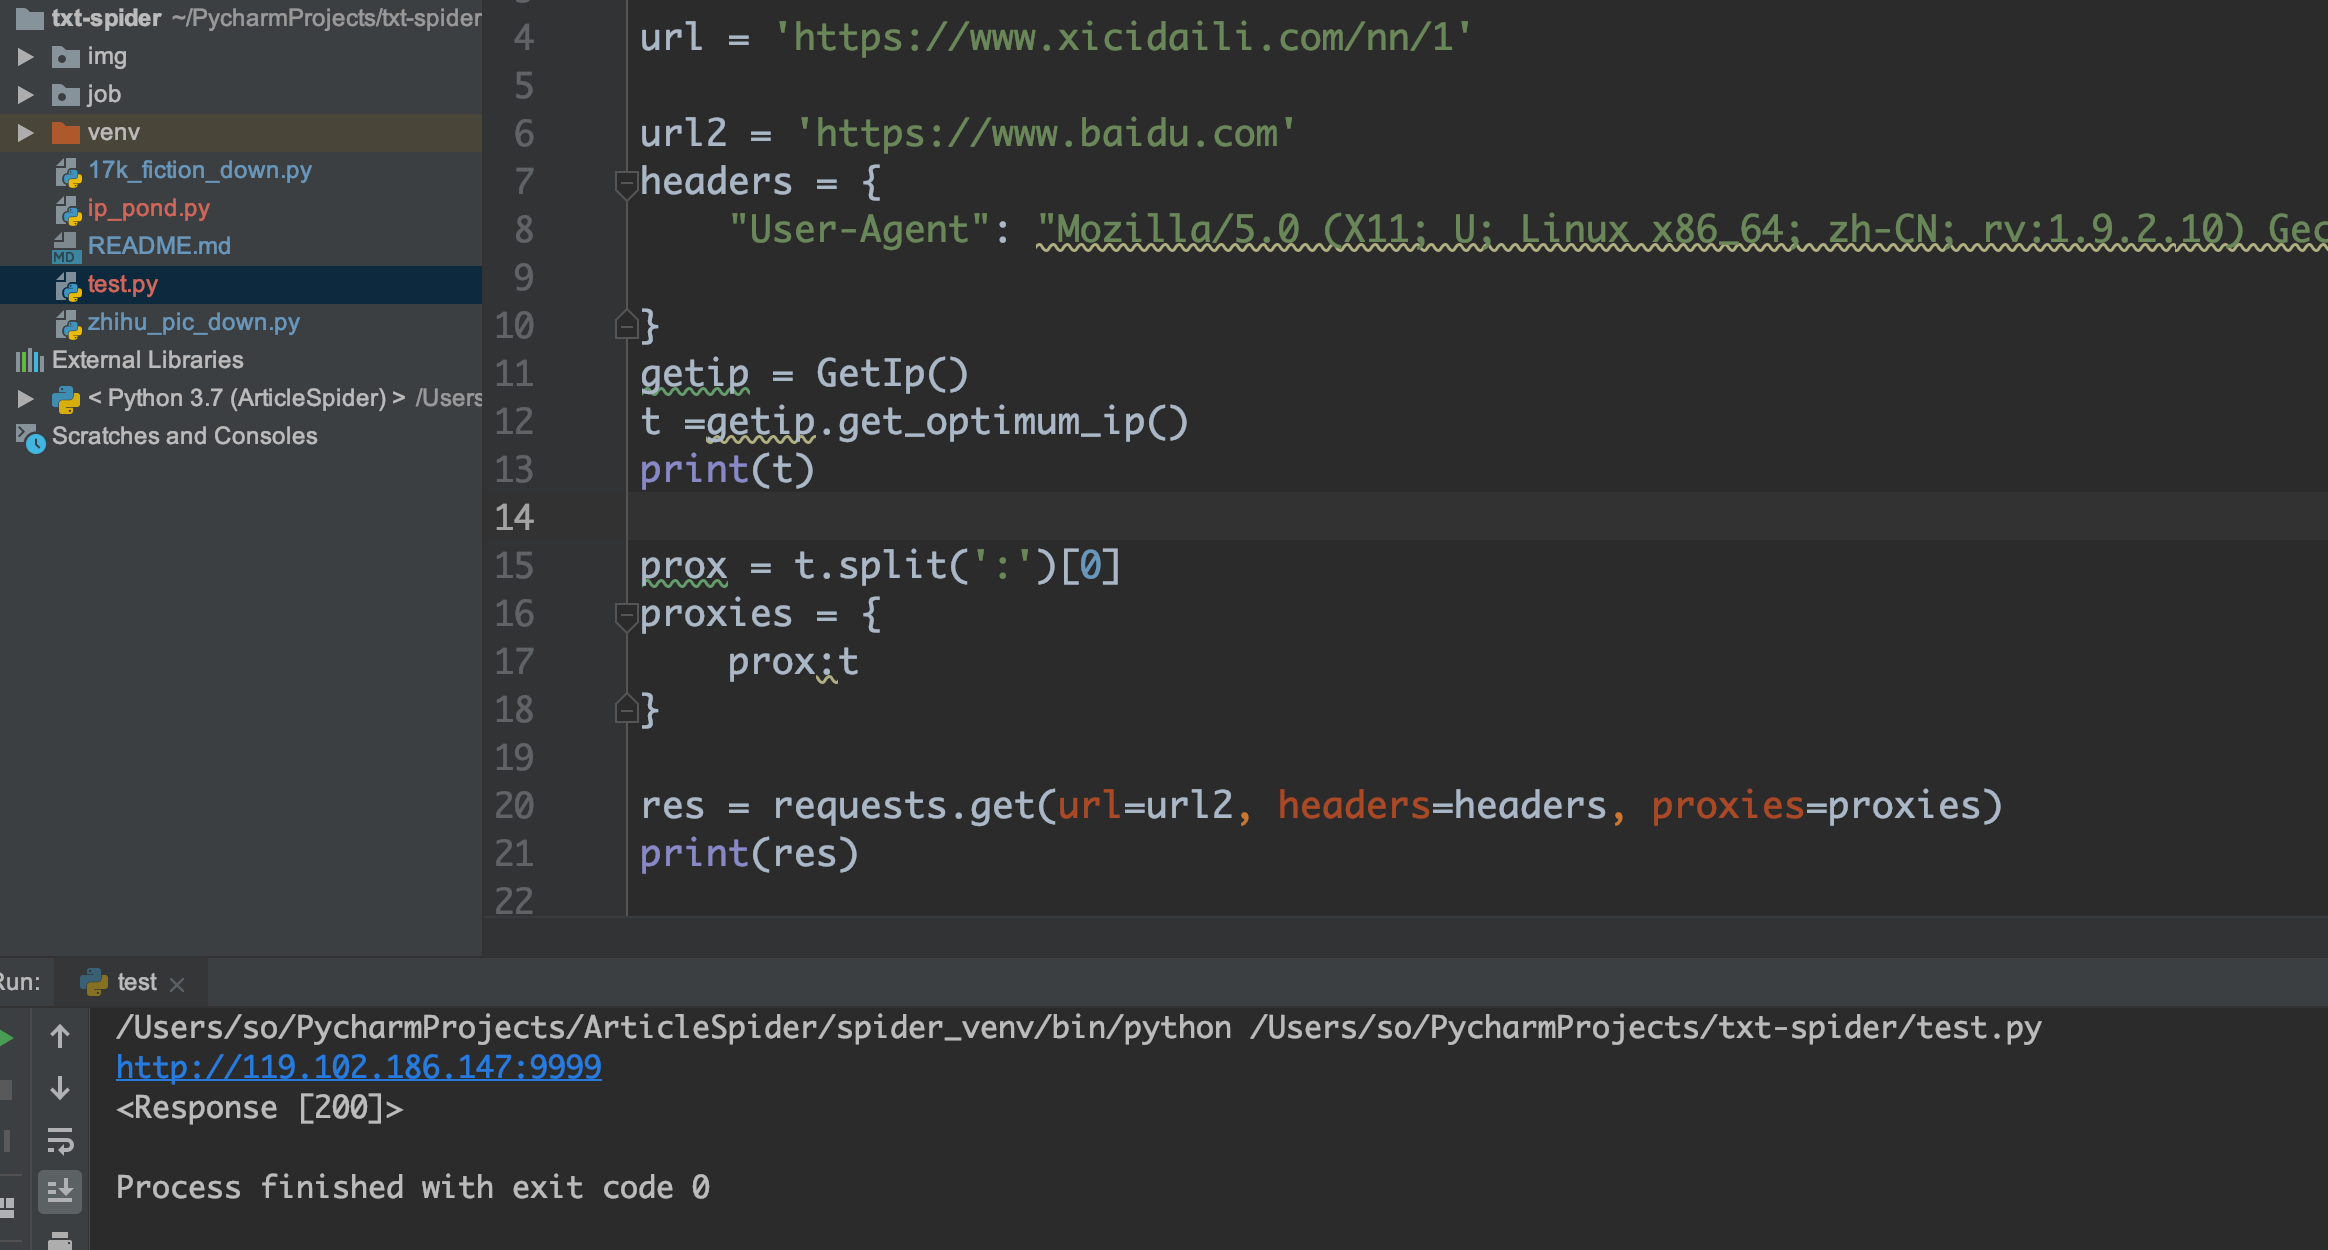Toggle soft-wrap in Run console
This screenshot has height=1250, width=2328.
60,1140
